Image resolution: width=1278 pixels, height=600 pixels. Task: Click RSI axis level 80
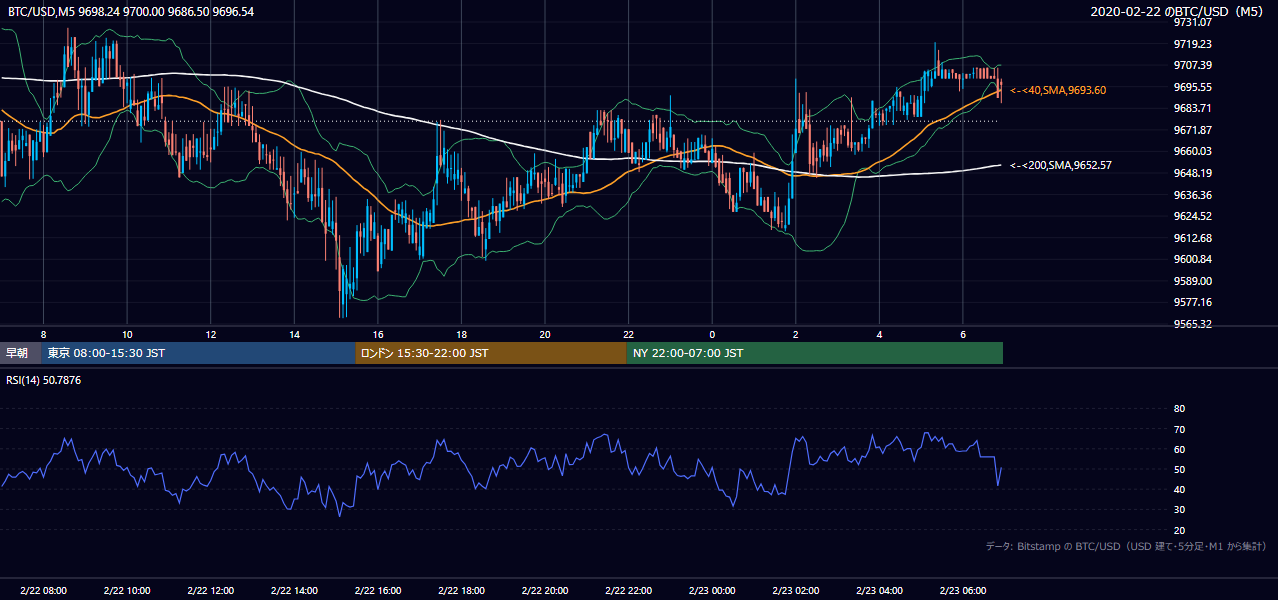[1179, 409]
